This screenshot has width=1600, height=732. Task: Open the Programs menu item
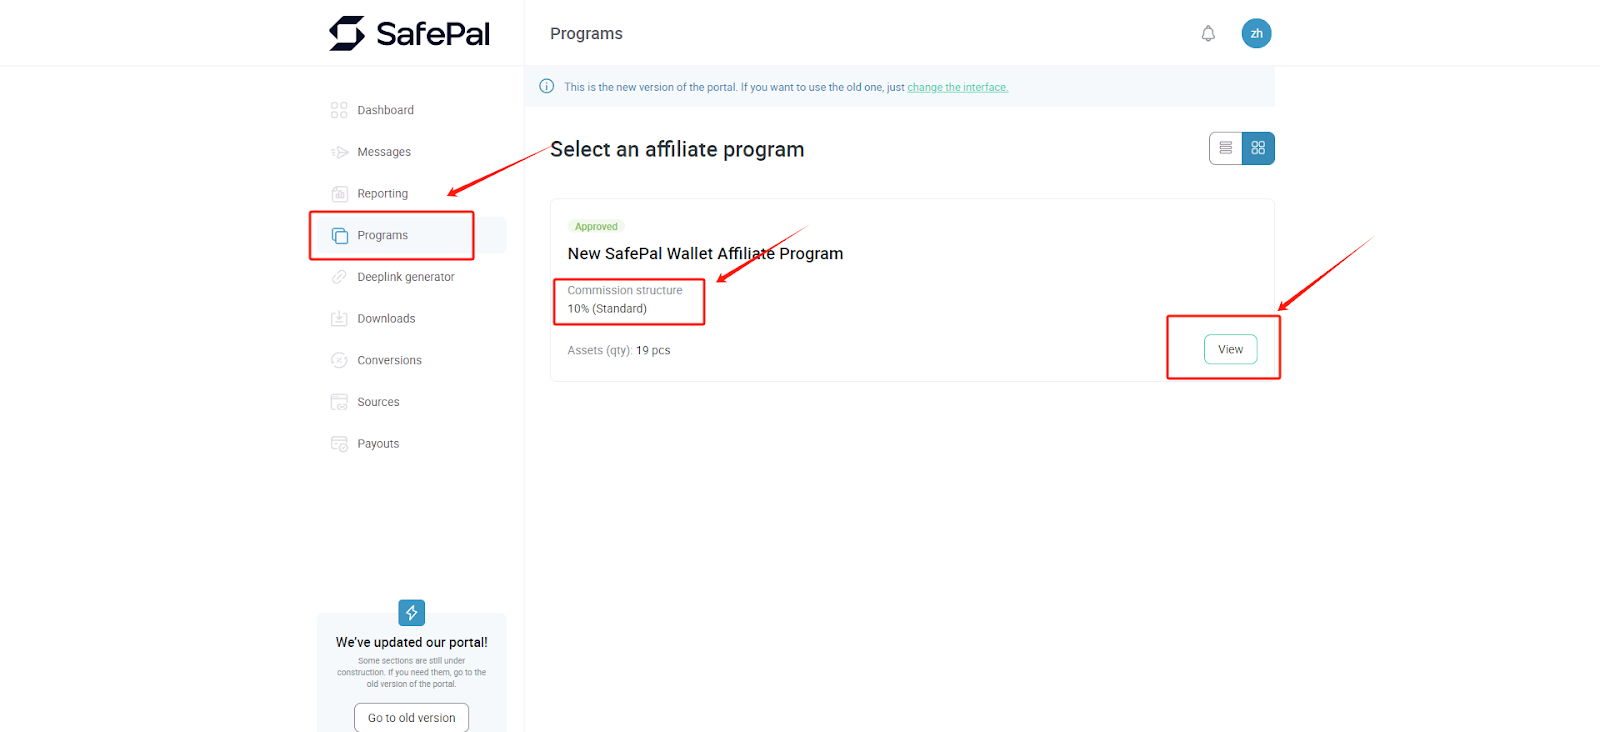coord(382,236)
